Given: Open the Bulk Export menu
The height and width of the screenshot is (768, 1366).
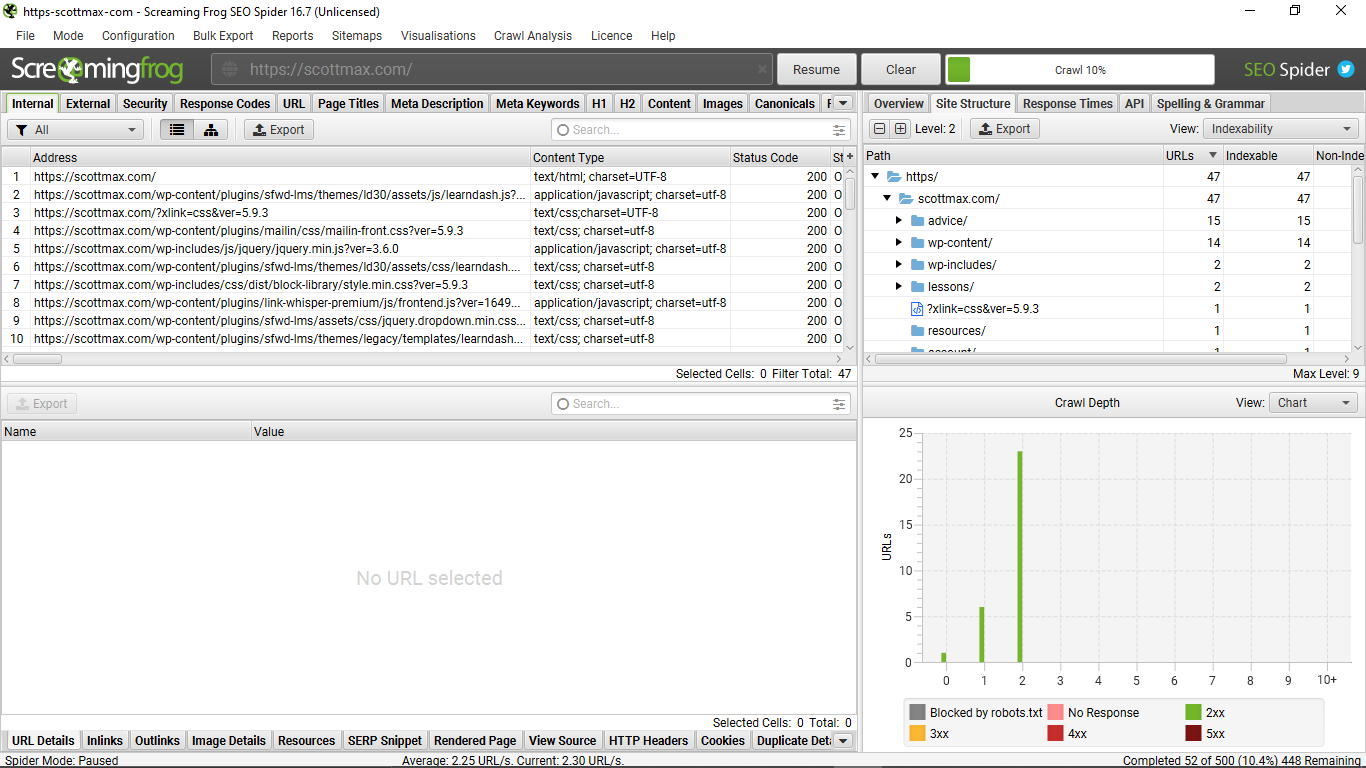Looking at the screenshot, I should click(x=223, y=36).
